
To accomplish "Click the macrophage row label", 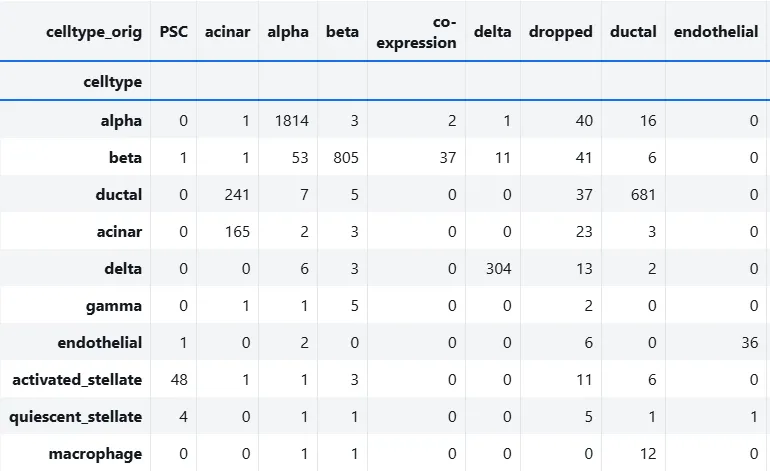I will point(95,454).
